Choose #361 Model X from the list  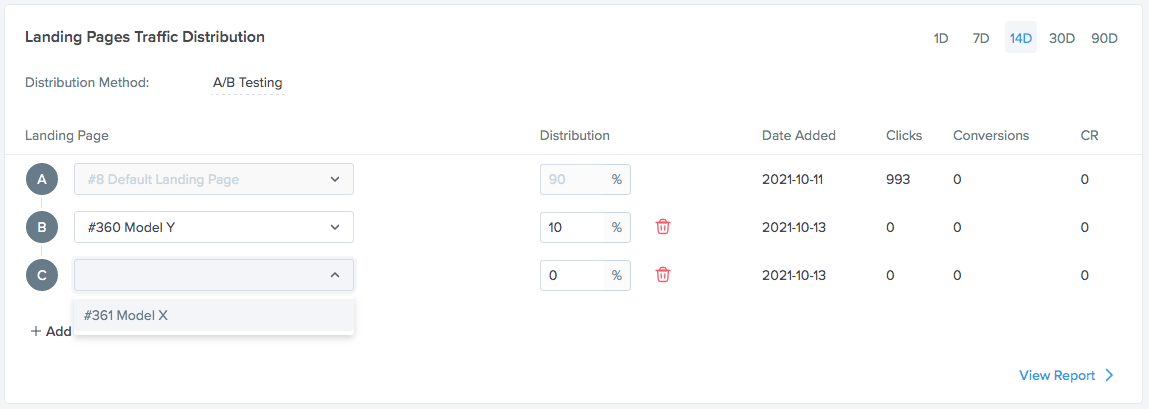[x=214, y=315]
